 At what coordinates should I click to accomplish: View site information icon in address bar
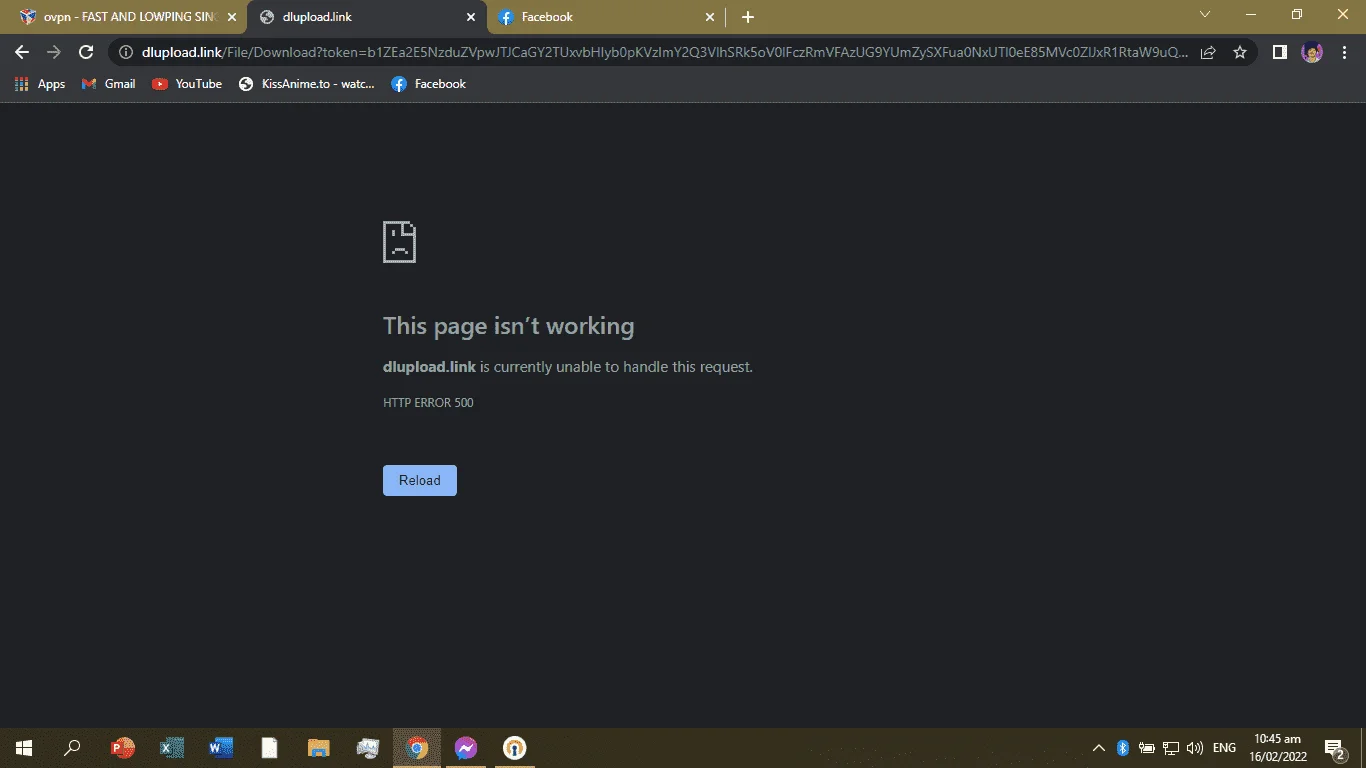pyautogui.click(x=127, y=52)
